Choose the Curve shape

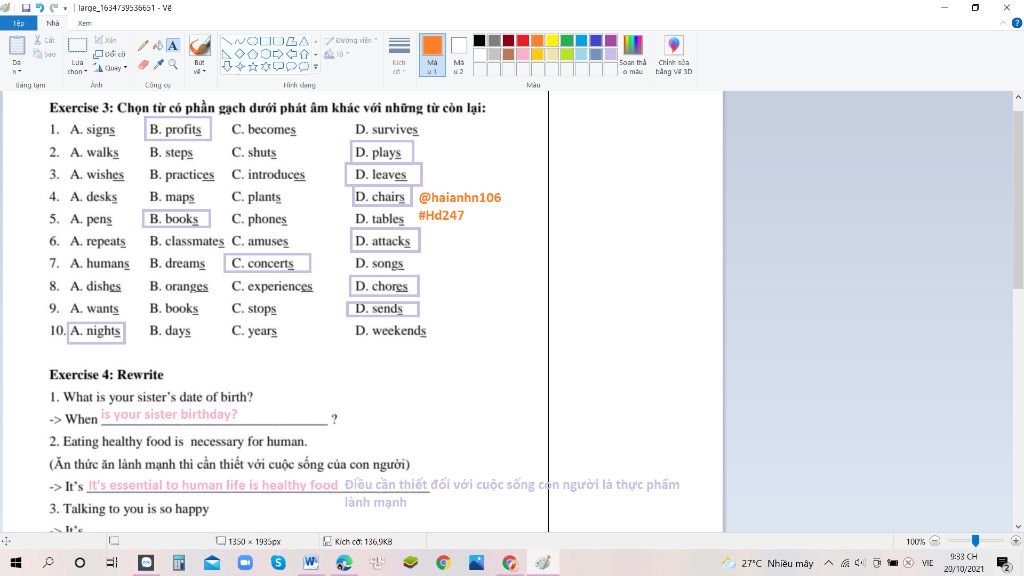[240, 41]
